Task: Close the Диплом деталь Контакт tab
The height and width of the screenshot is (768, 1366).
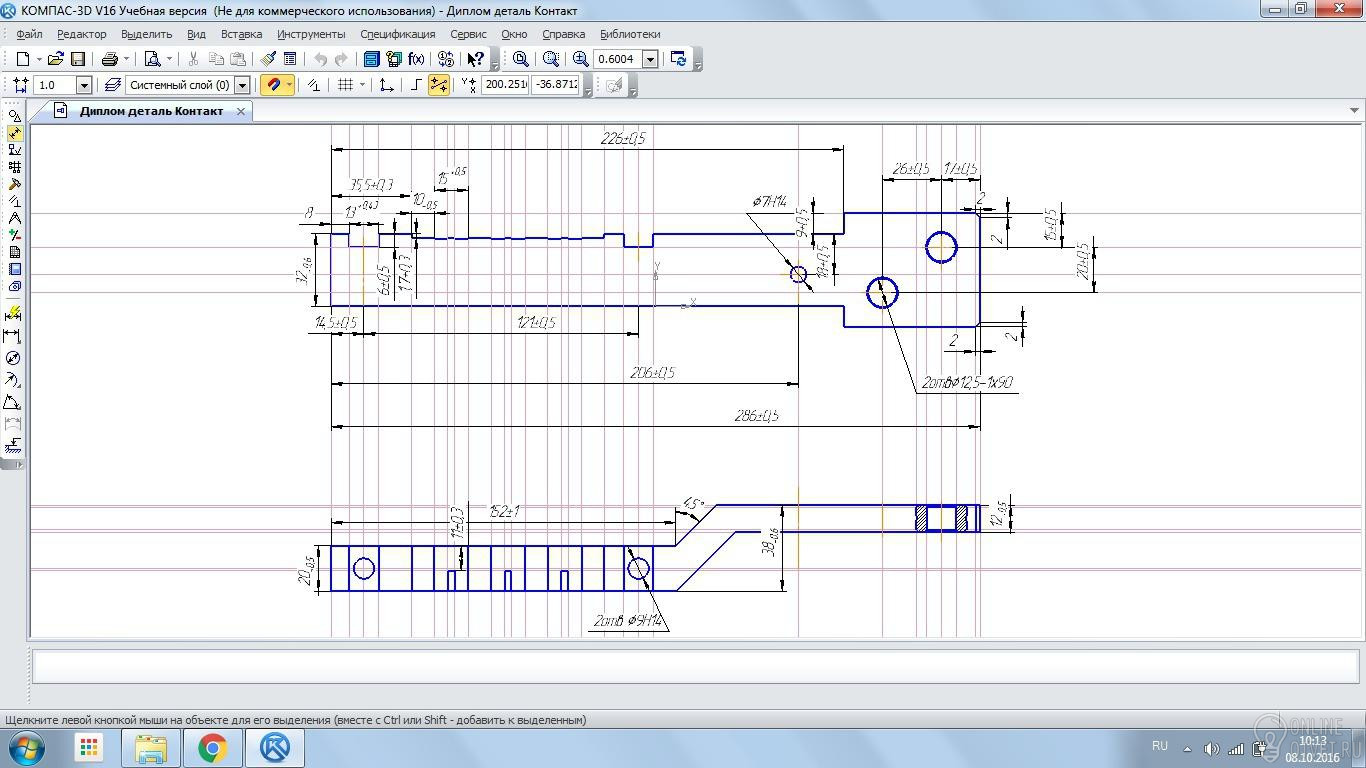Action: (x=241, y=111)
